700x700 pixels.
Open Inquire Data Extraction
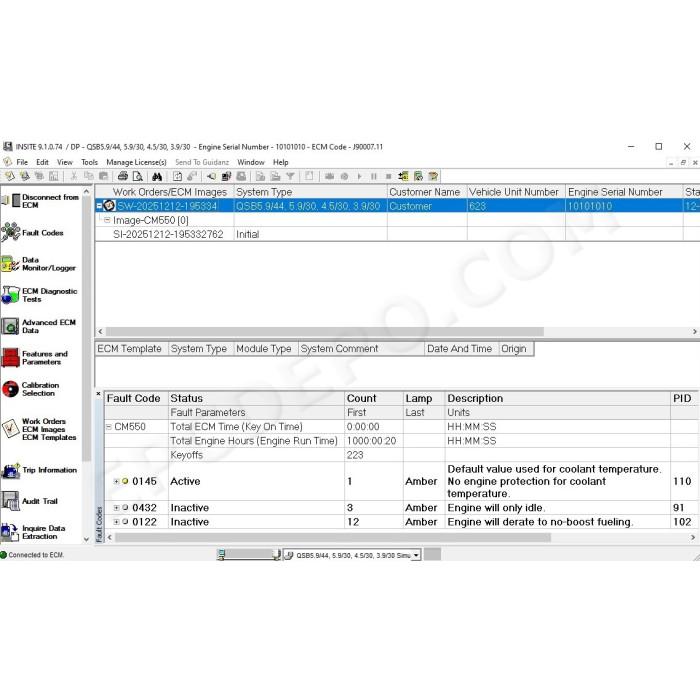(34, 532)
